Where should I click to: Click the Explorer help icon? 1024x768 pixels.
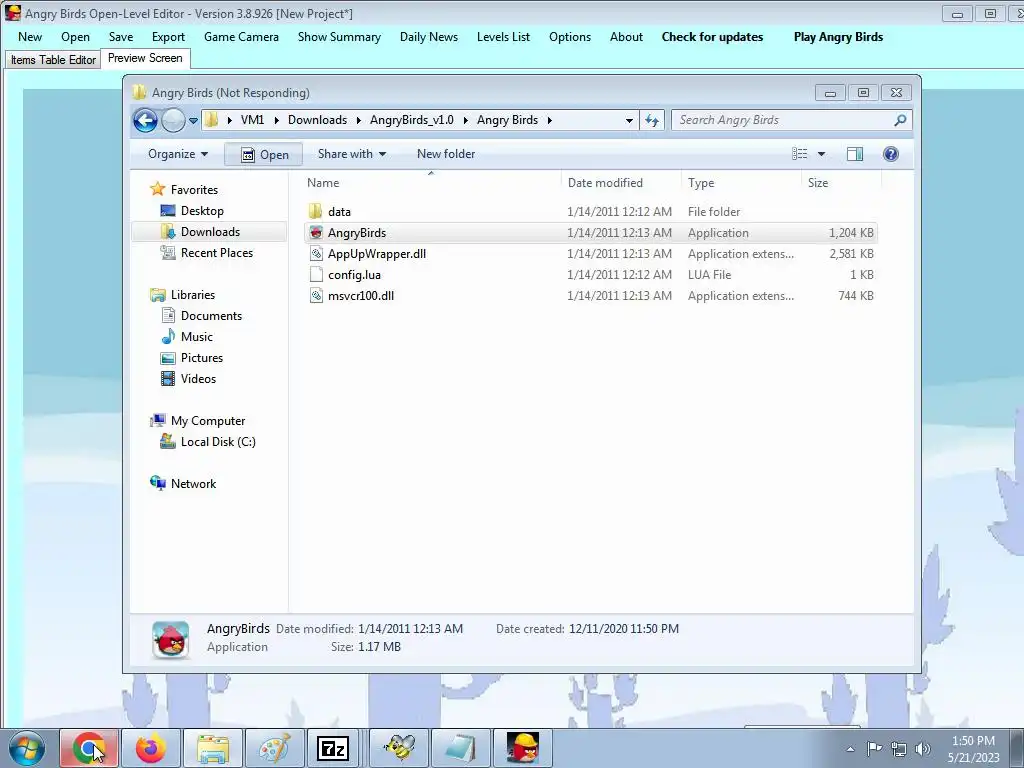tap(891, 154)
